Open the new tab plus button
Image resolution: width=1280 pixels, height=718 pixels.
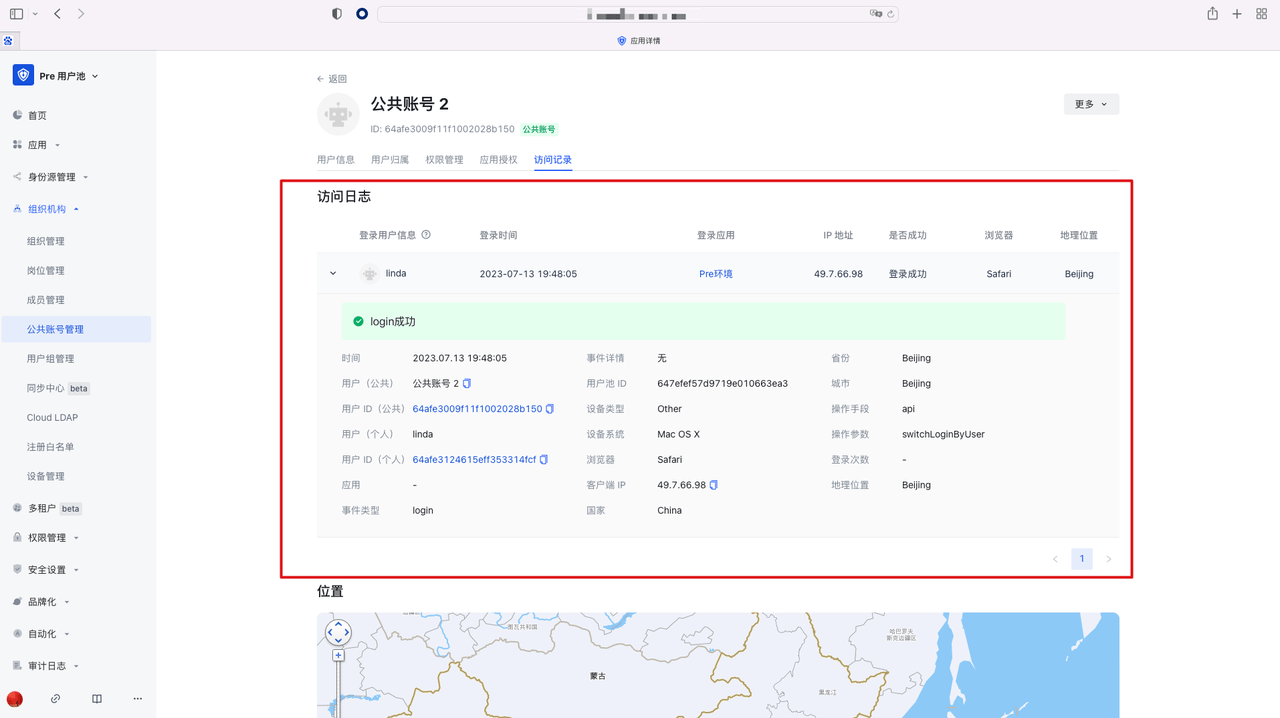1237,14
